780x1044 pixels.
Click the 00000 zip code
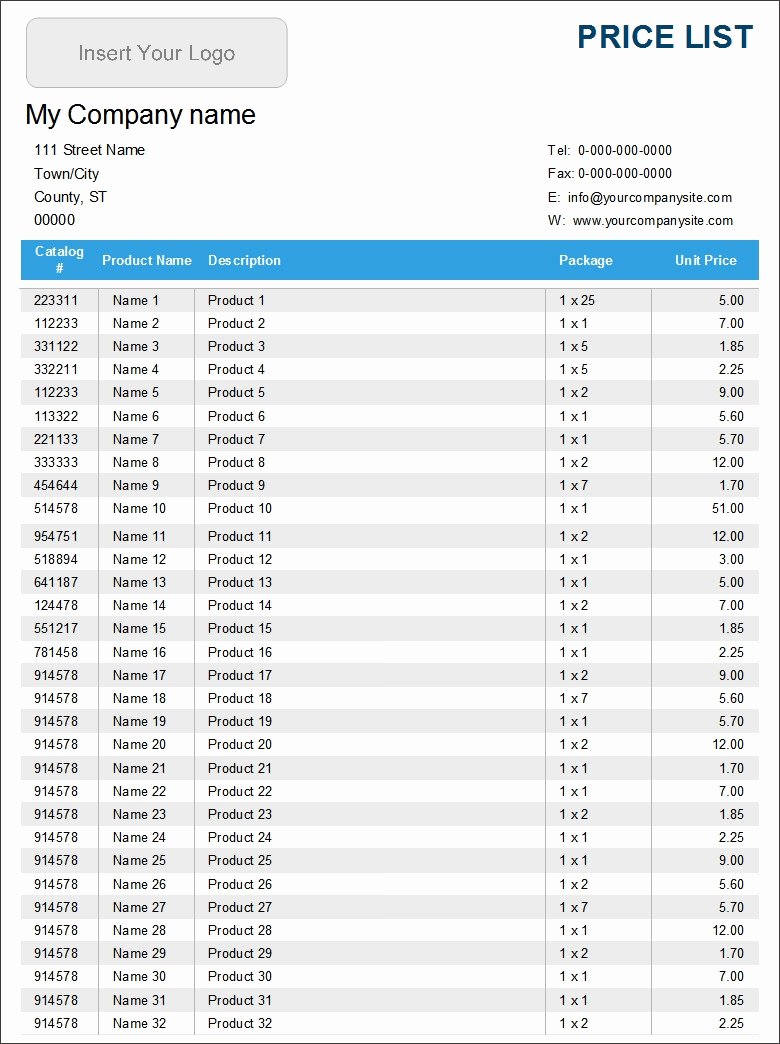click(x=55, y=220)
